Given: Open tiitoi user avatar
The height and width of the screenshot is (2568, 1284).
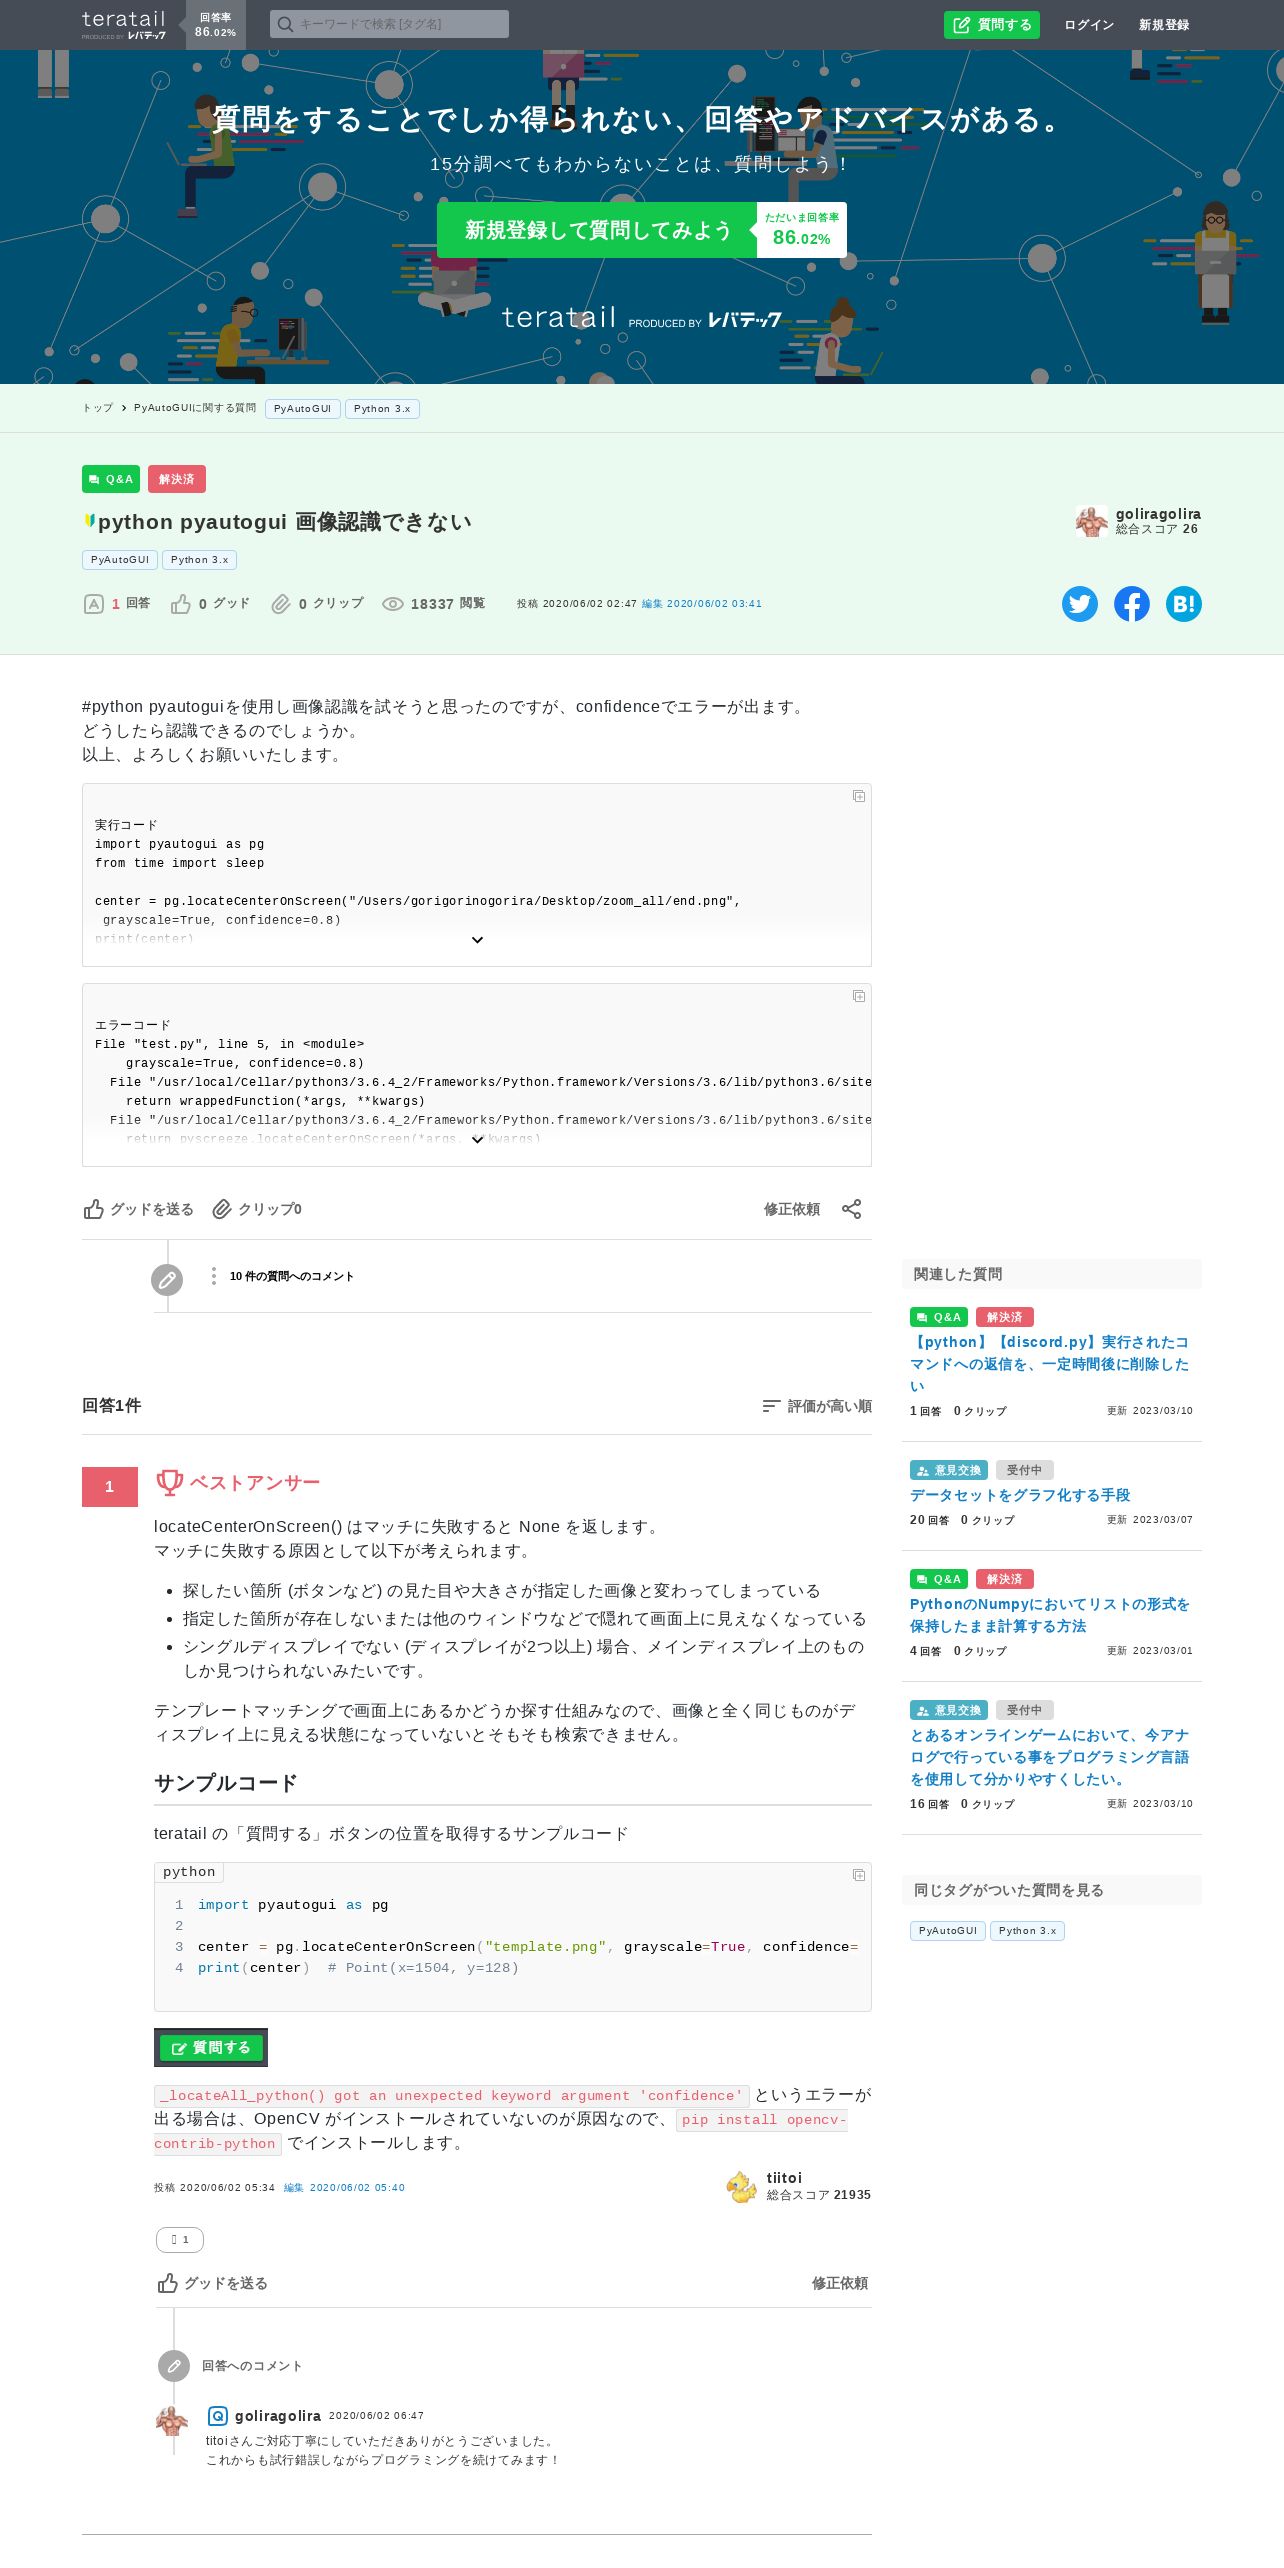Looking at the screenshot, I should coord(741,2186).
